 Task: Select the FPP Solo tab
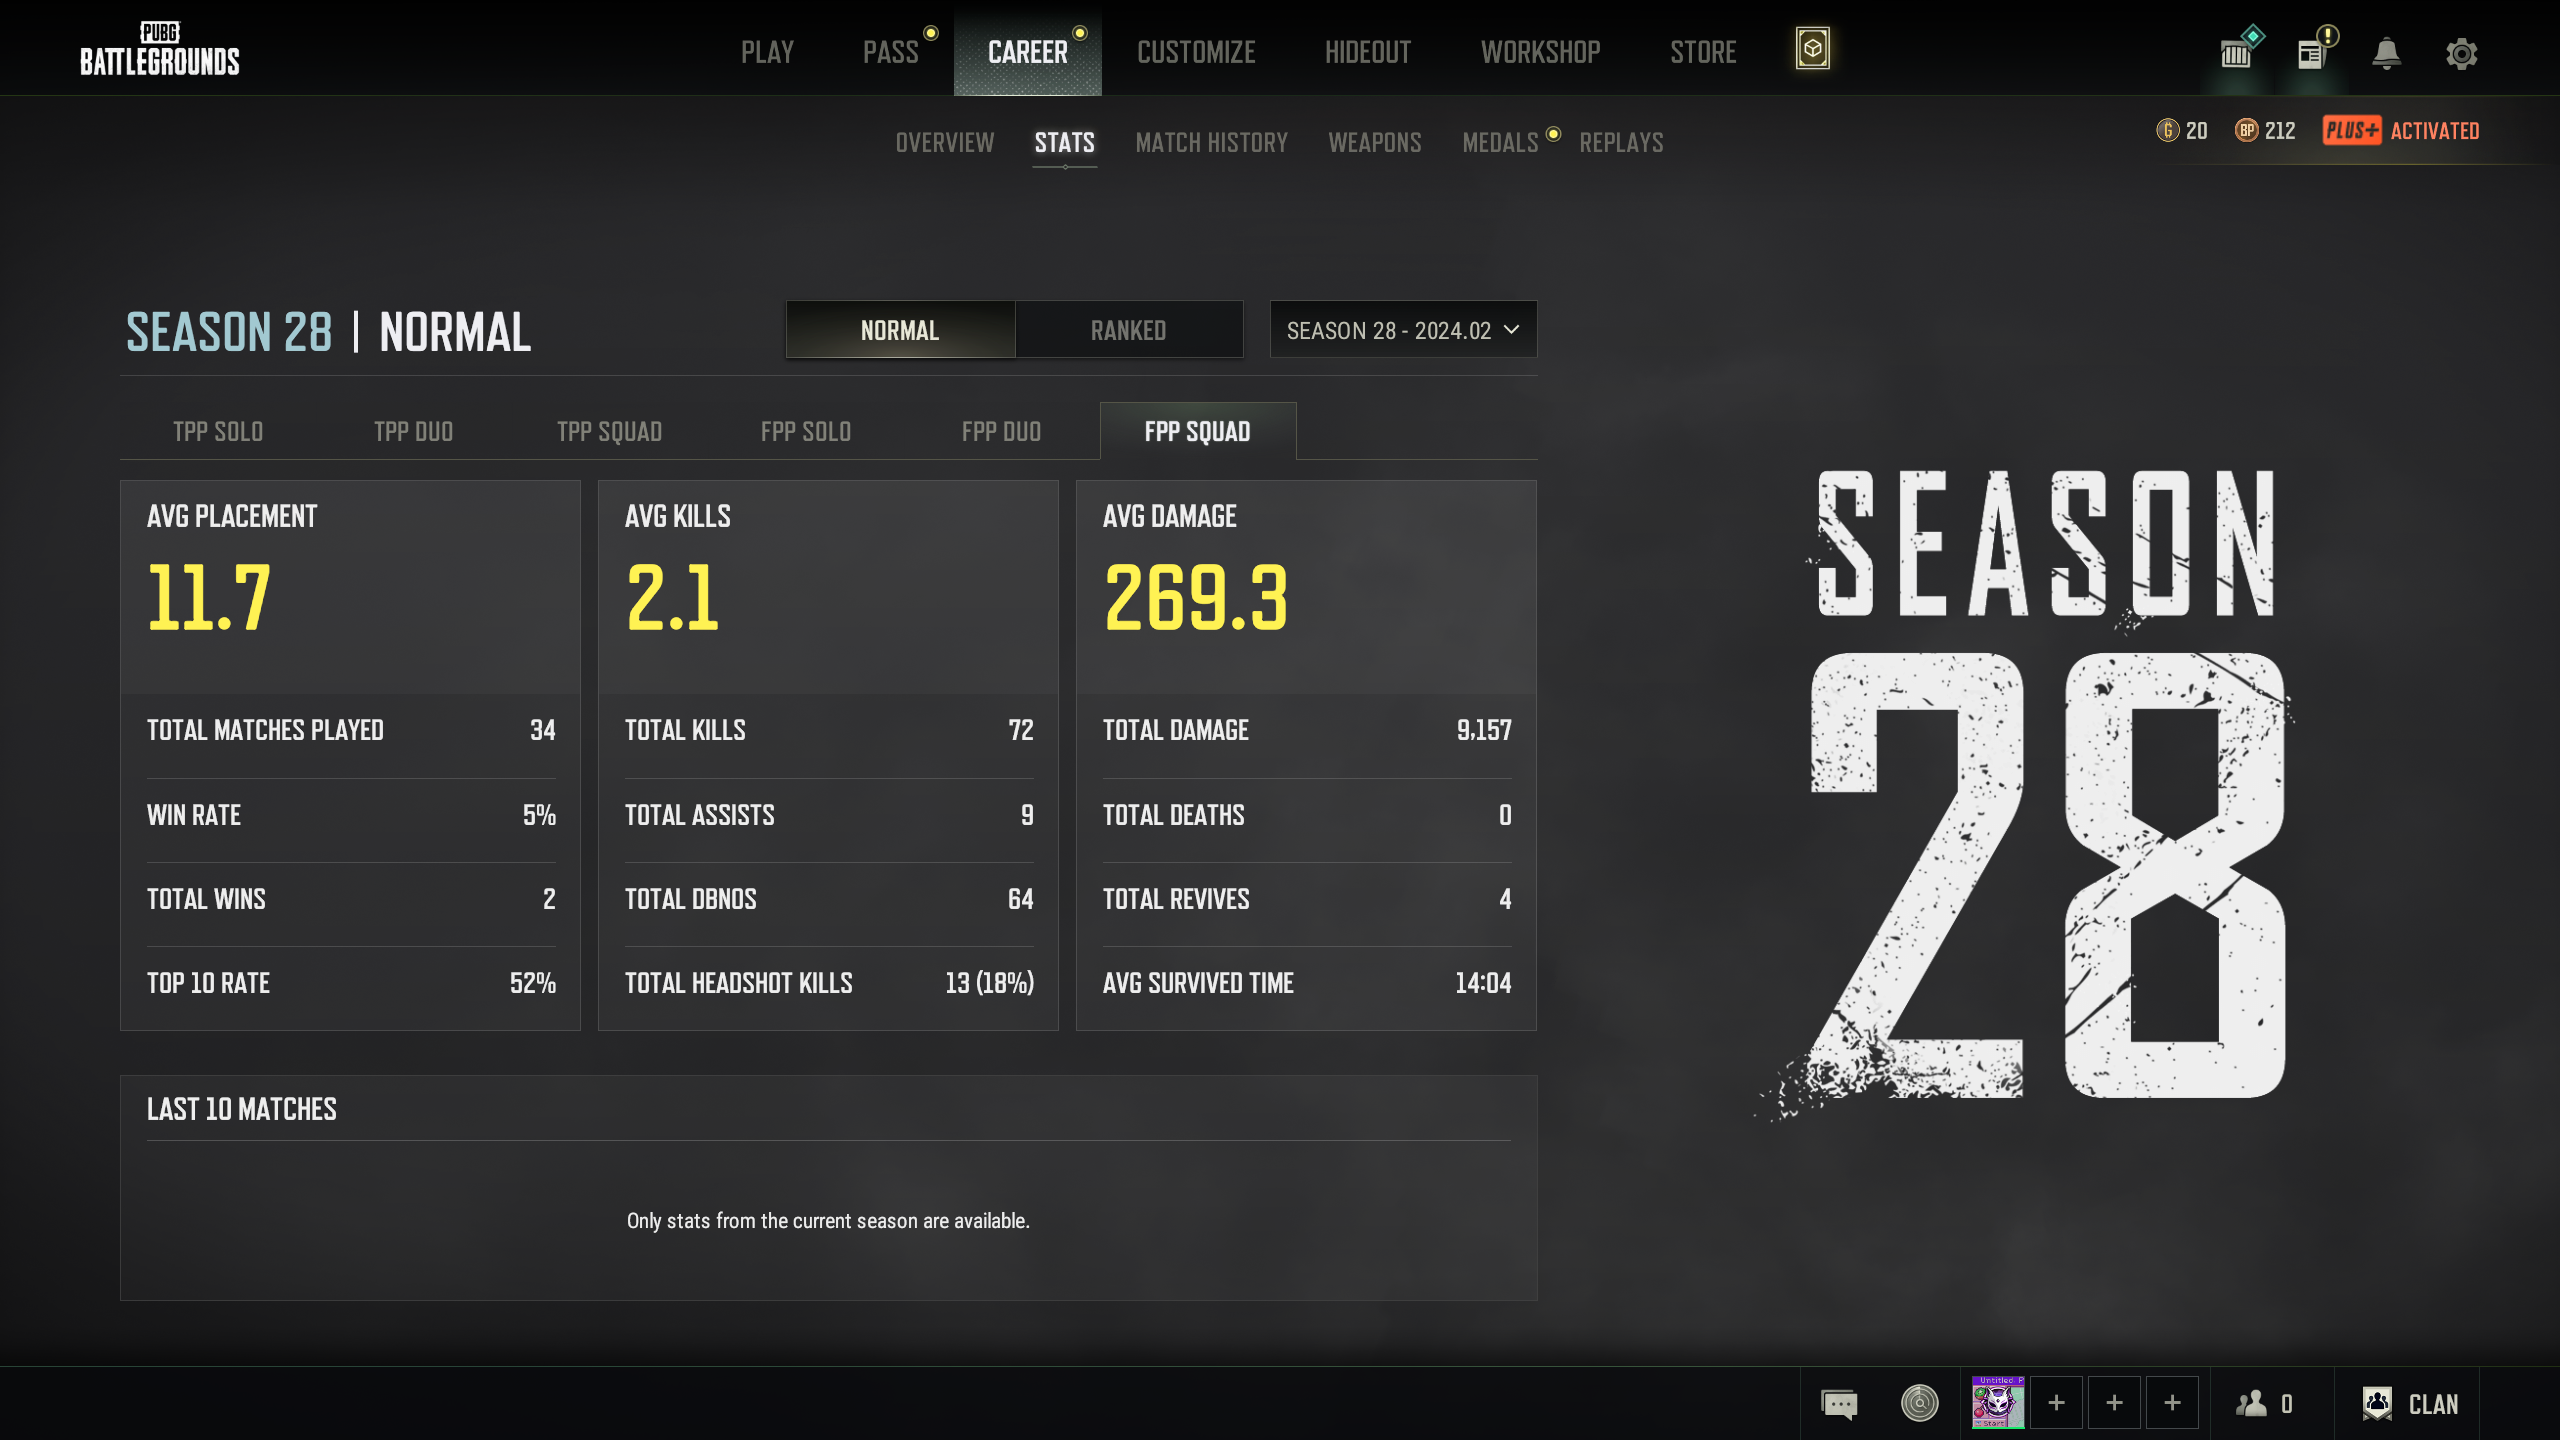coord(805,432)
